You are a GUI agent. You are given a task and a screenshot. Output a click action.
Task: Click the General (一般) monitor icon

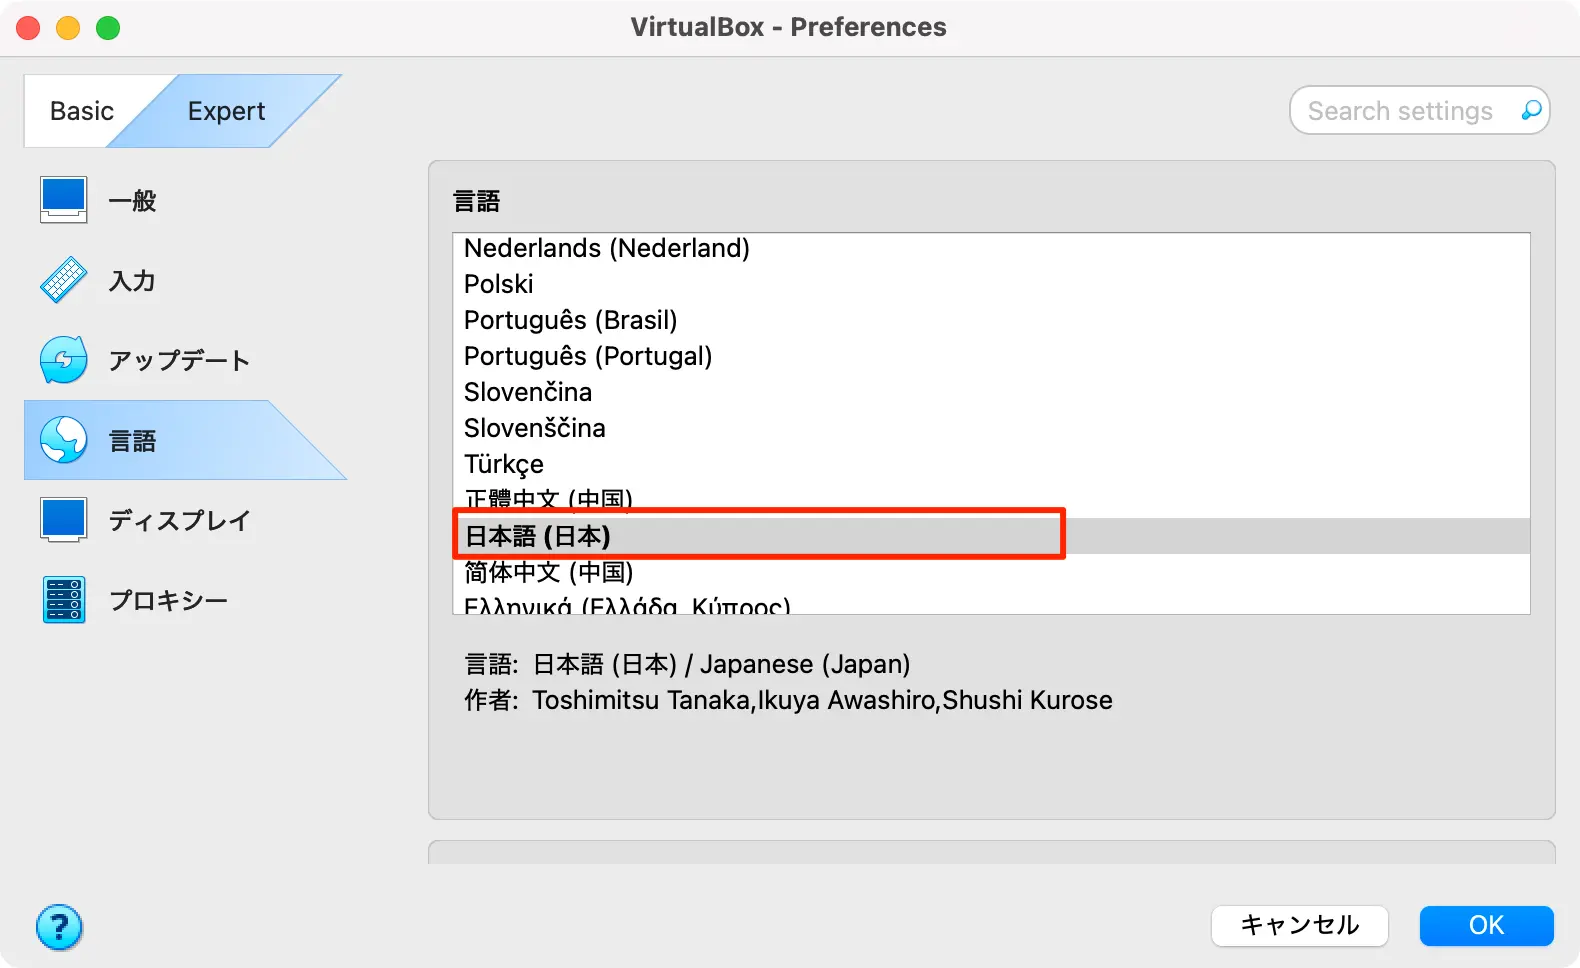click(64, 199)
